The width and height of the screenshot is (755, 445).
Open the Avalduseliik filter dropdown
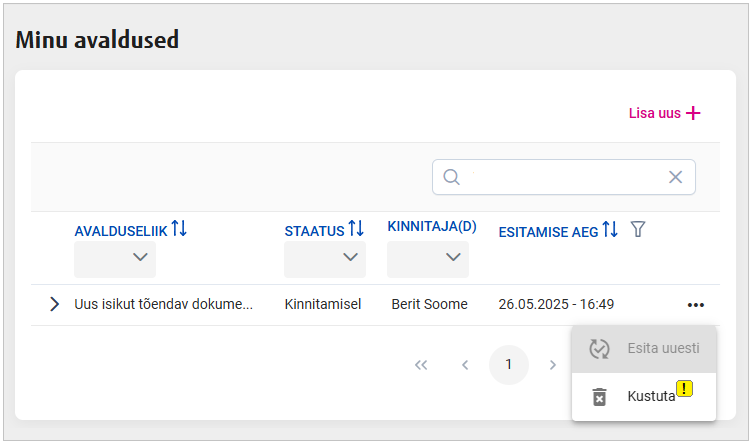tap(115, 258)
